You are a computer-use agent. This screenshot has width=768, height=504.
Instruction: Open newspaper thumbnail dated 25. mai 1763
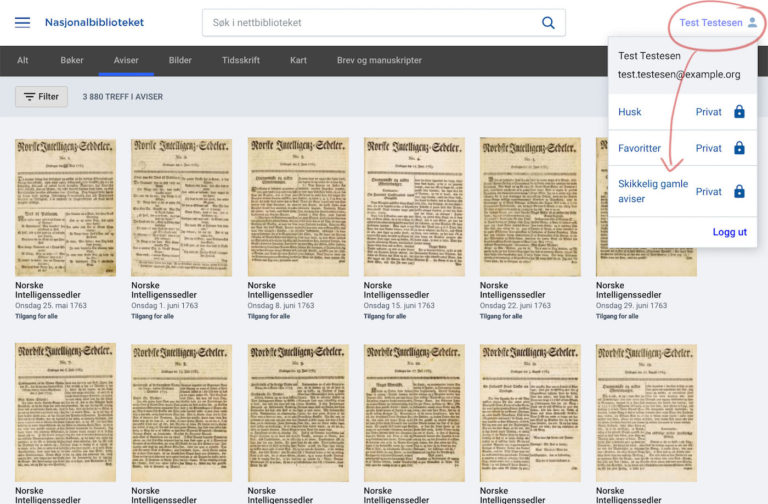(x=65, y=207)
